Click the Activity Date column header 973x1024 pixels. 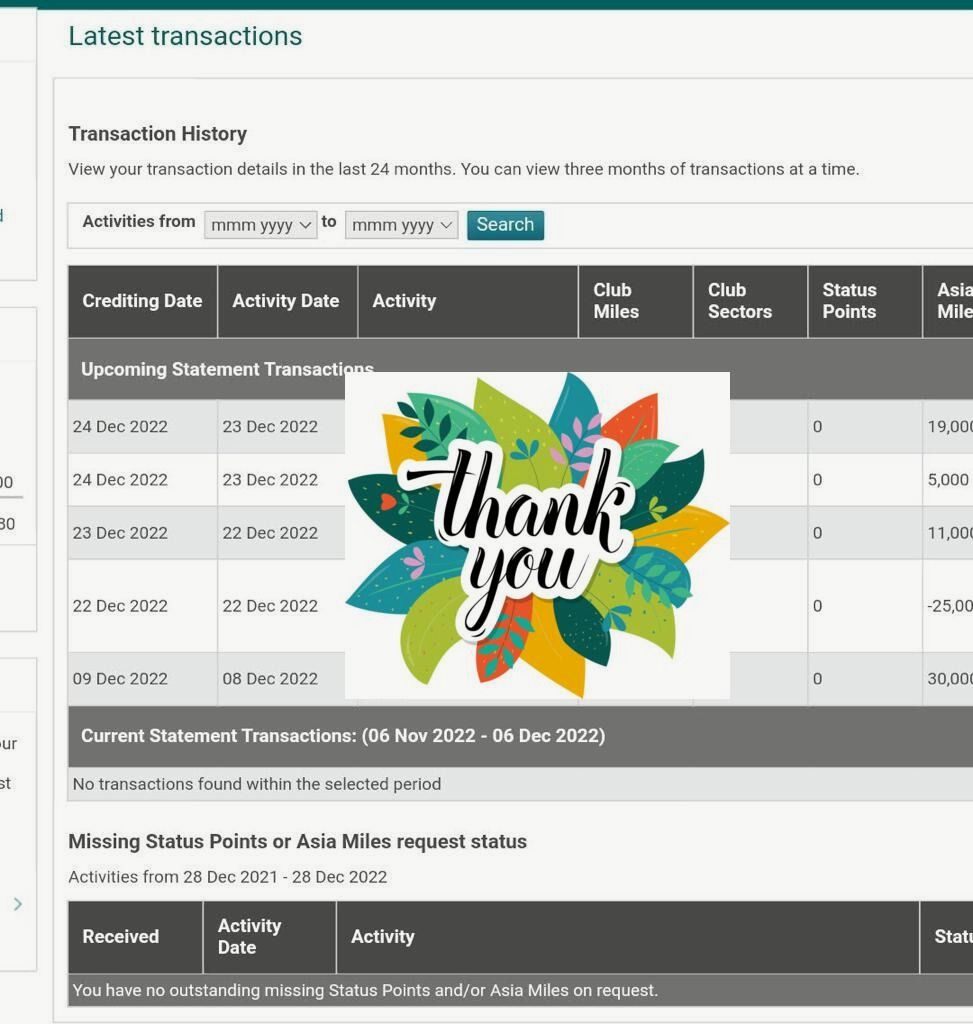point(287,301)
